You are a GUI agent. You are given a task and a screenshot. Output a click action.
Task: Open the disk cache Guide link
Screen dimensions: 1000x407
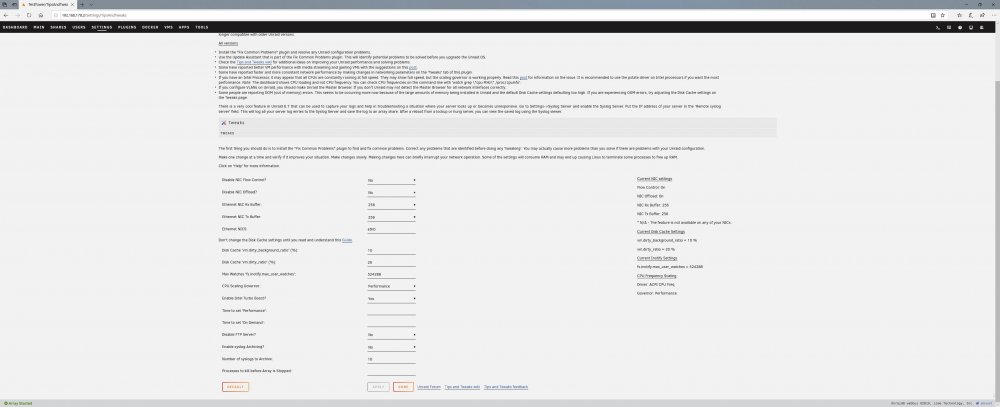[x=347, y=240]
